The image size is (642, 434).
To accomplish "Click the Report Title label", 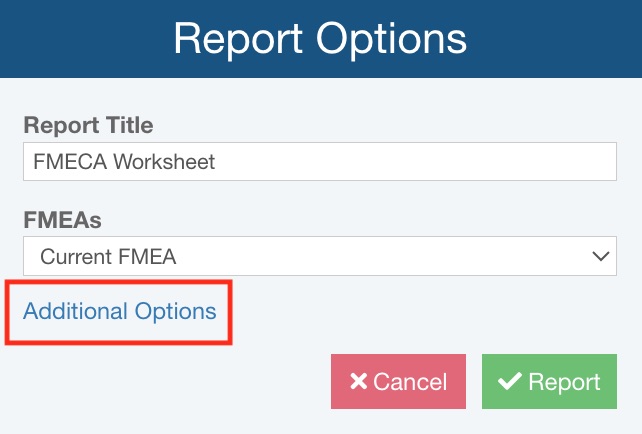I will (x=88, y=126).
